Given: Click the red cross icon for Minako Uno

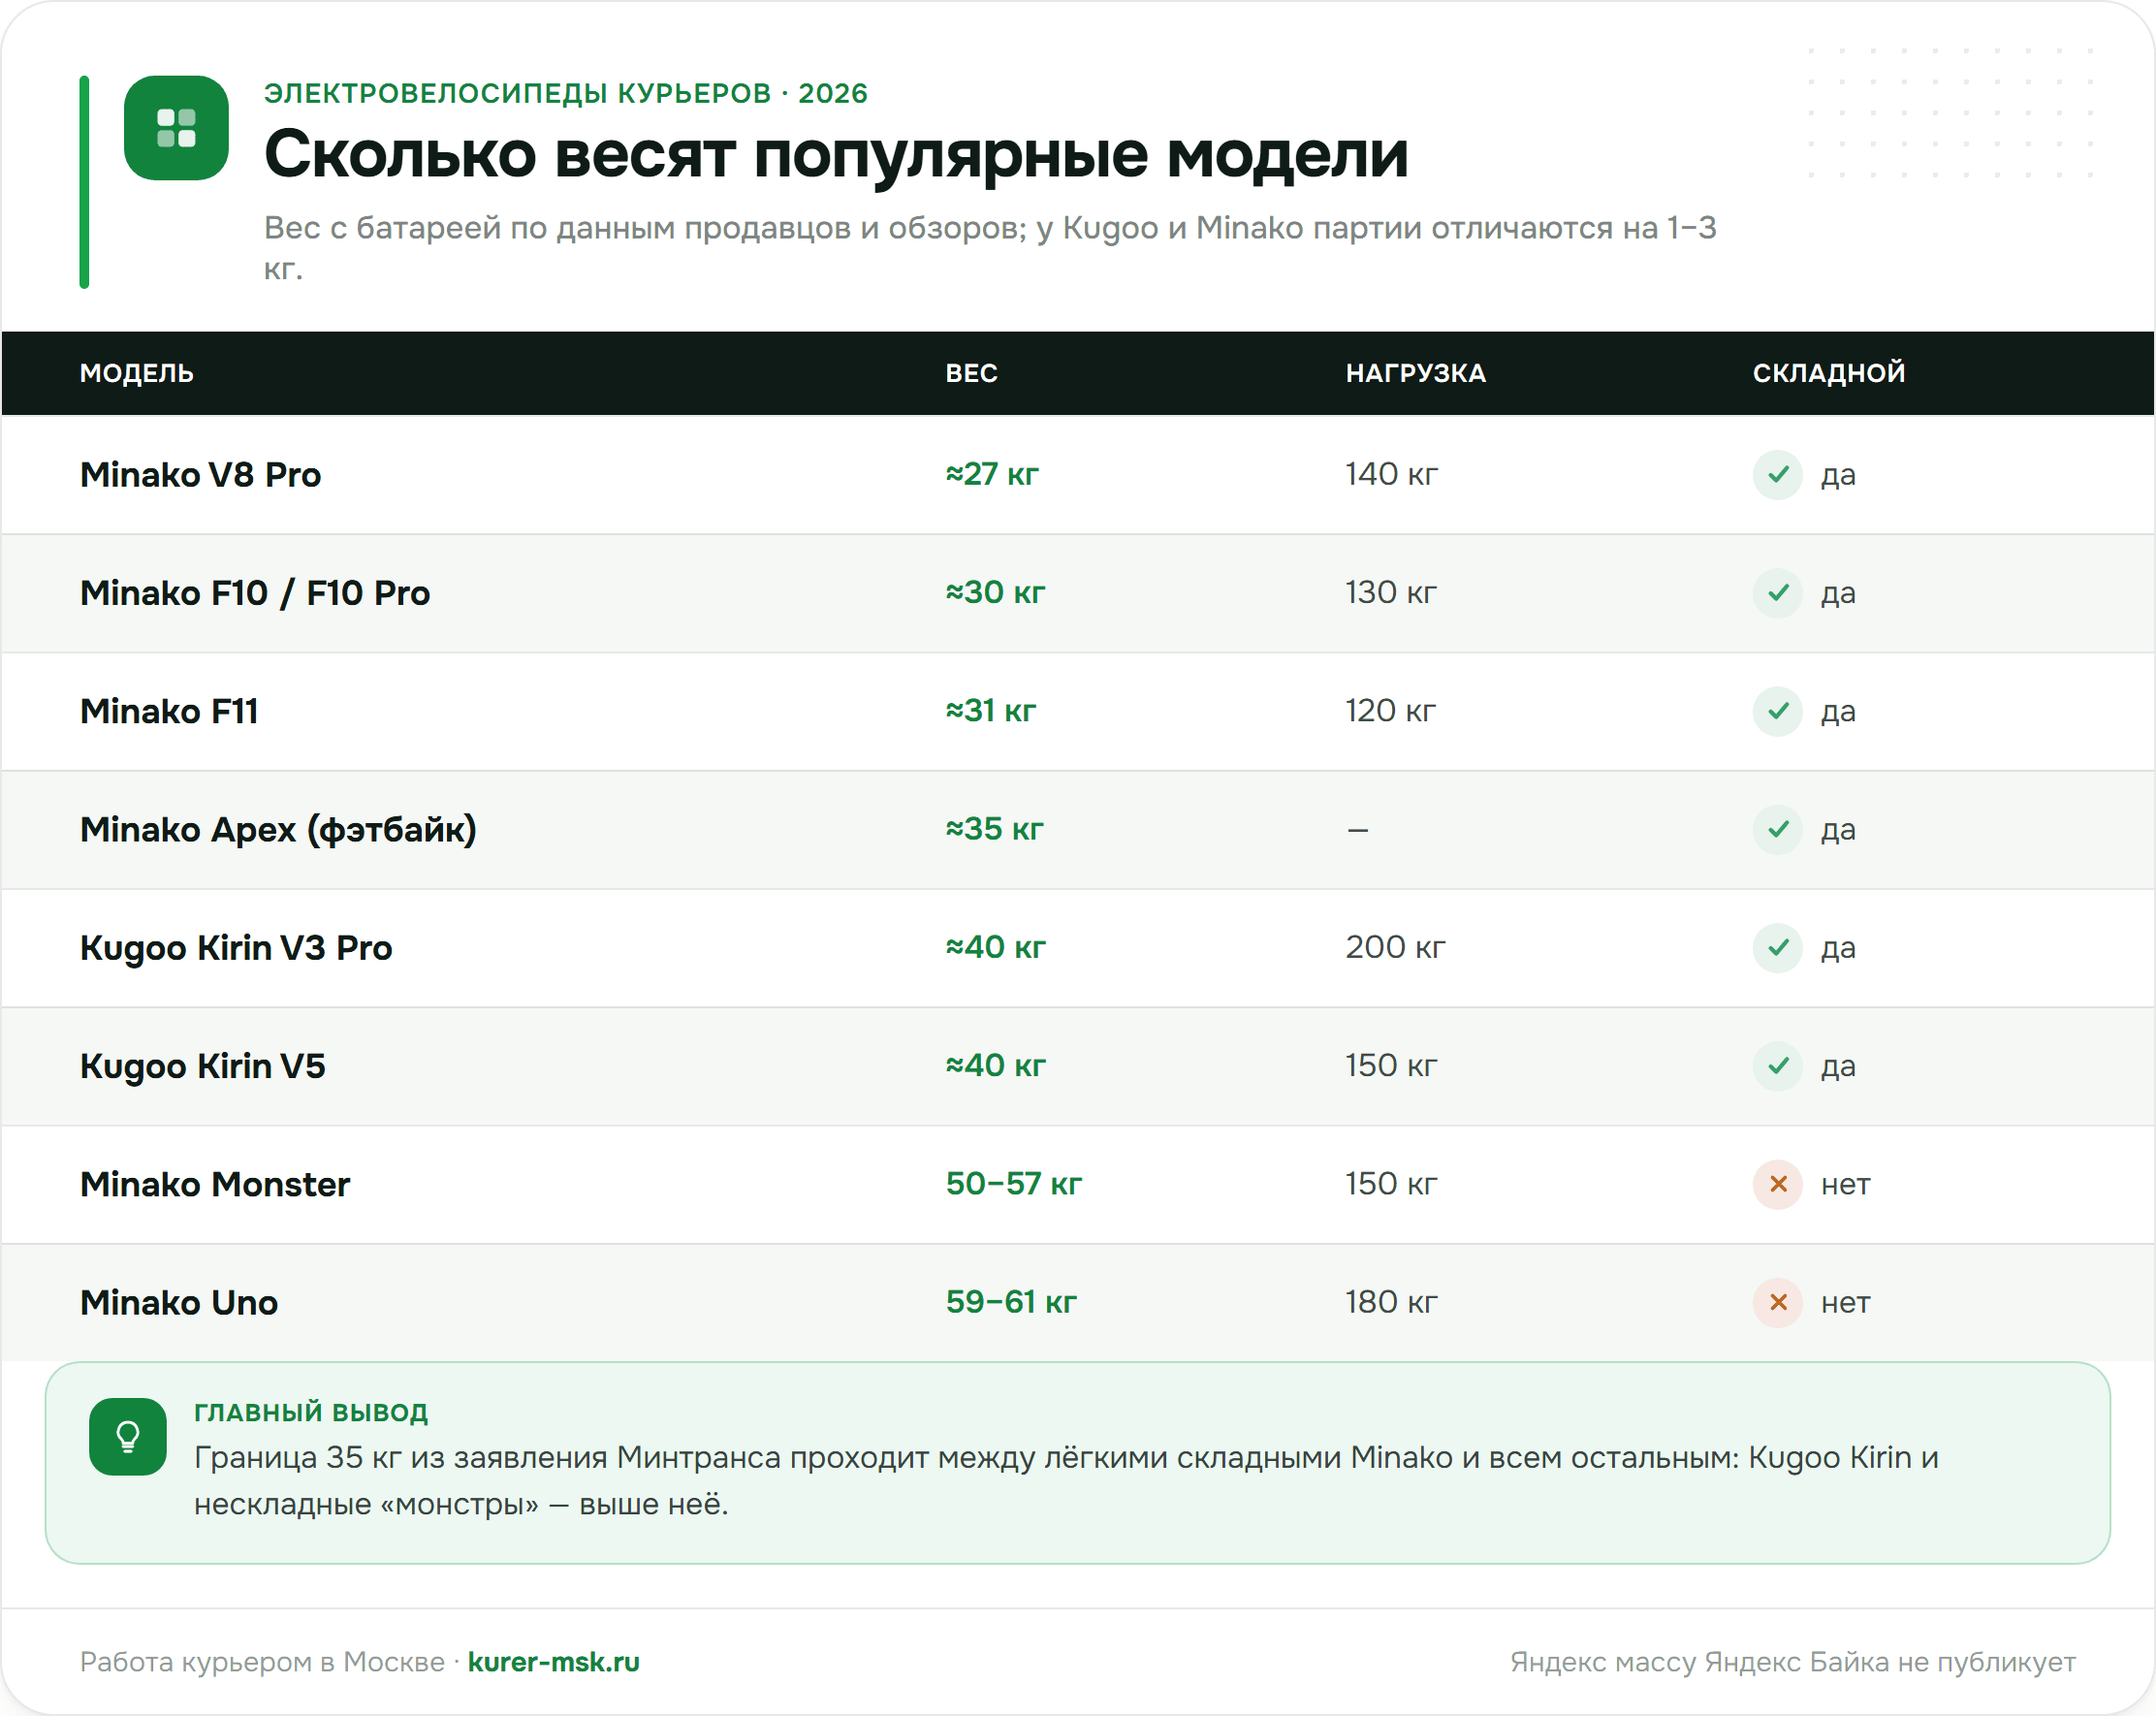Looking at the screenshot, I should point(1778,1302).
